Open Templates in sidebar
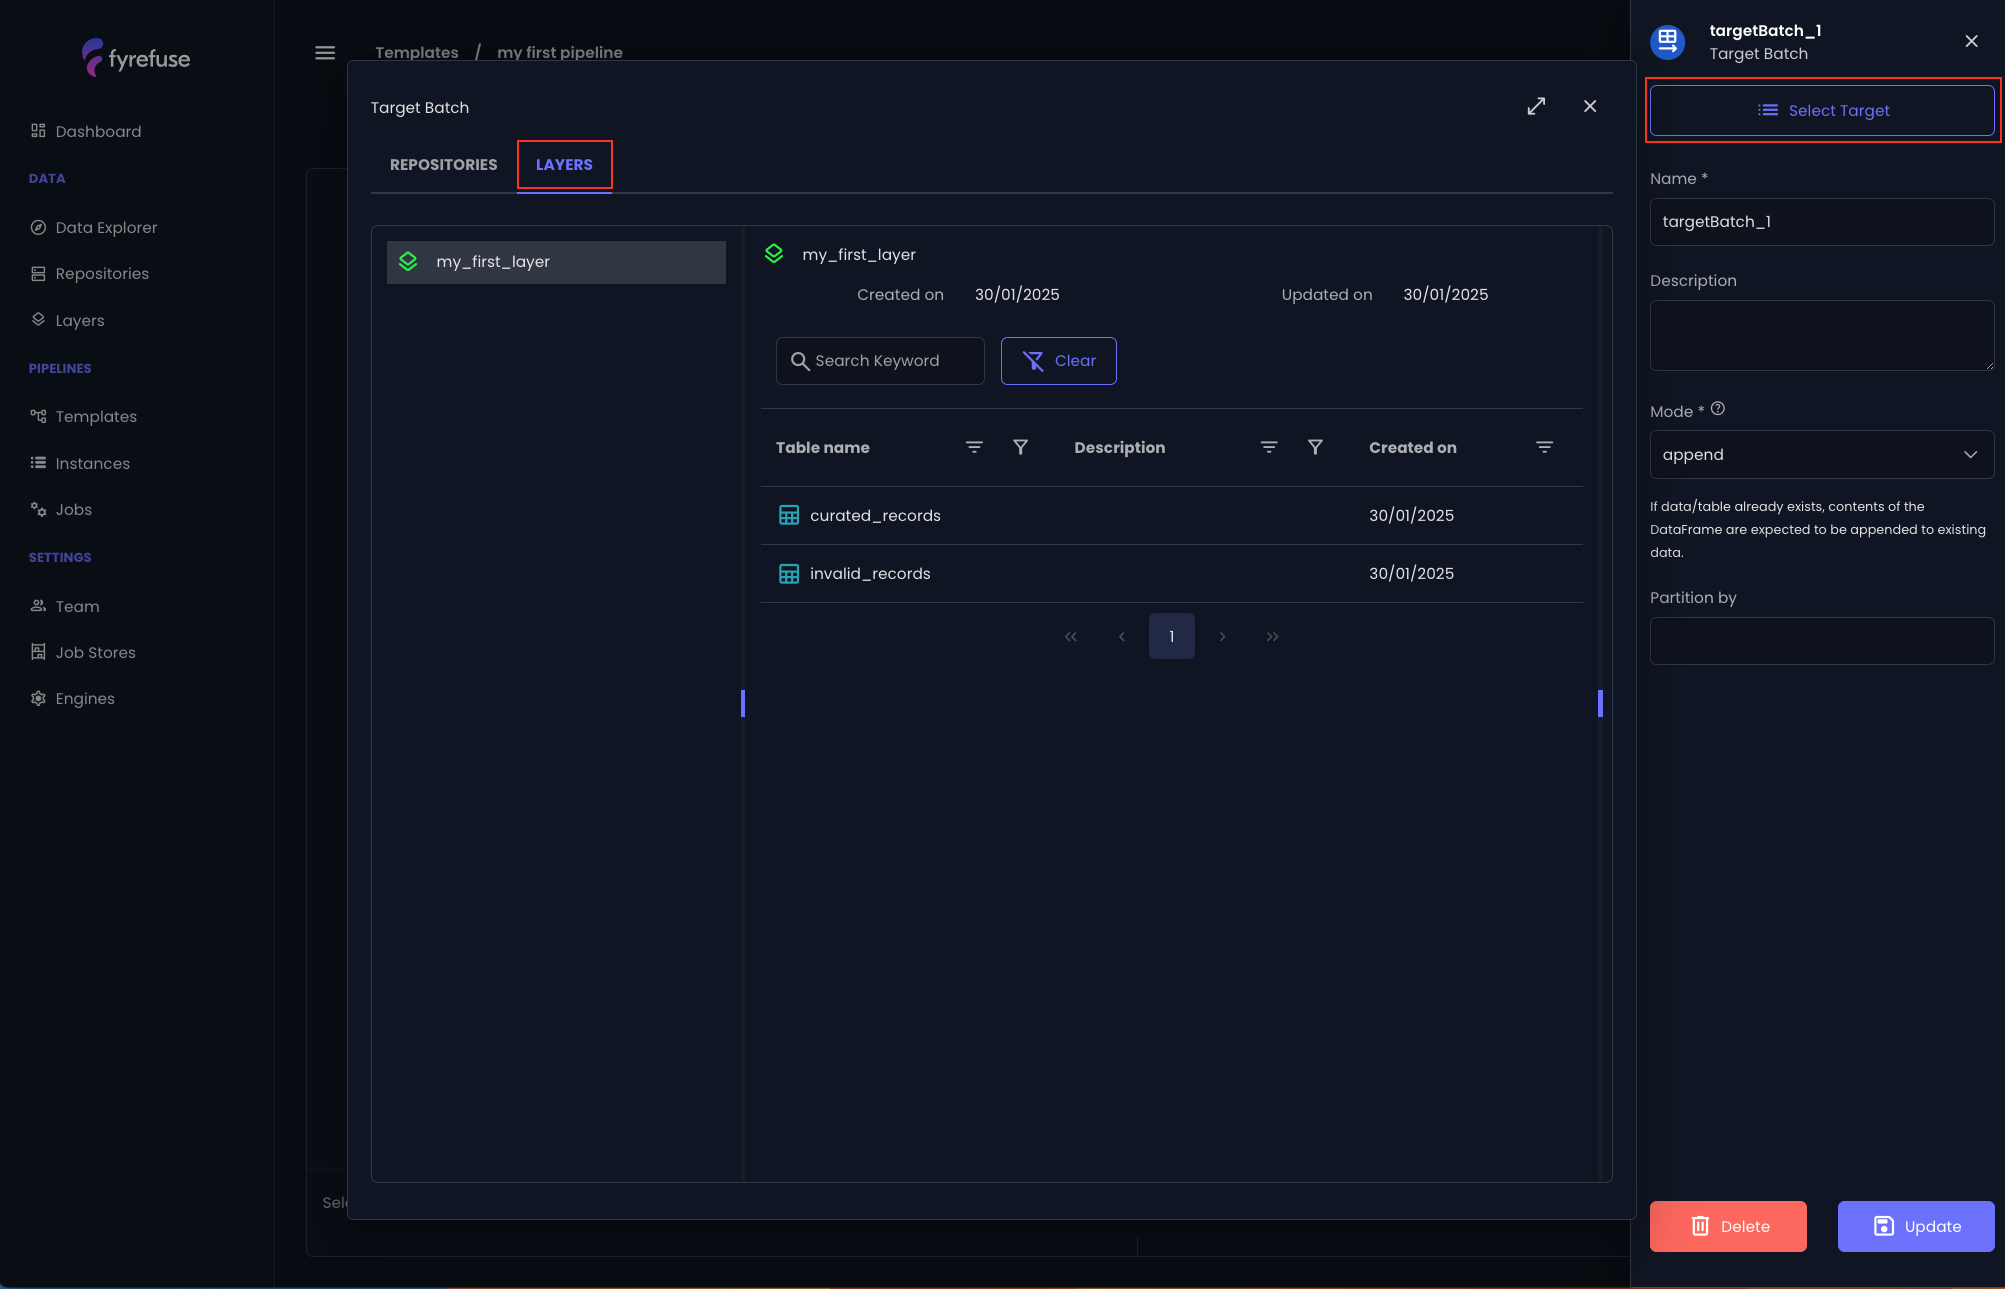The height and width of the screenshot is (1289, 2005). [84, 416]
